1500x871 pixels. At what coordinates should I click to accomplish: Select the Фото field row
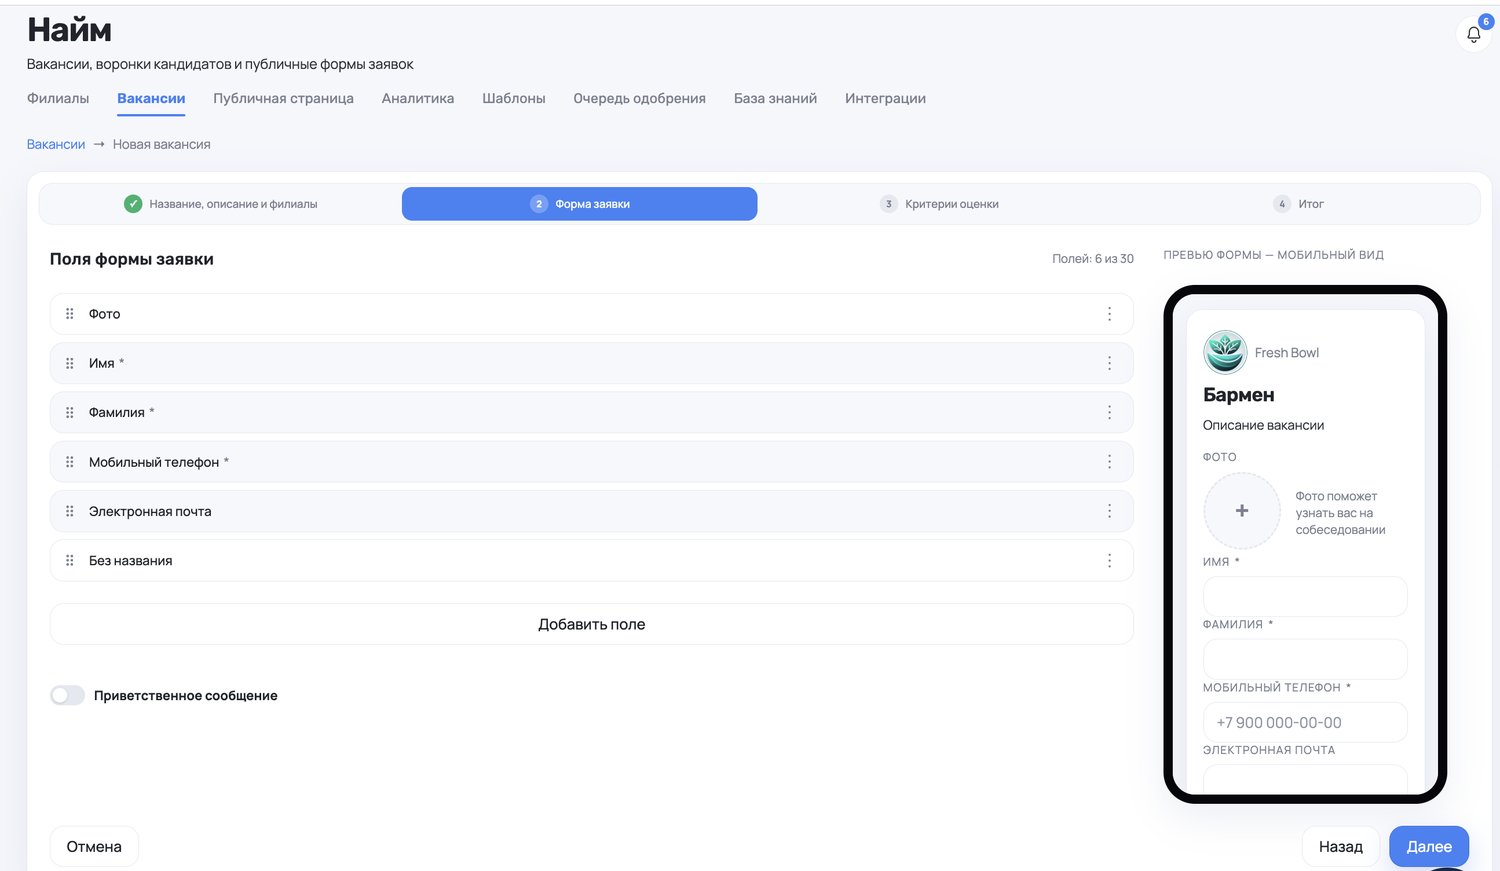tap(591, 314)
